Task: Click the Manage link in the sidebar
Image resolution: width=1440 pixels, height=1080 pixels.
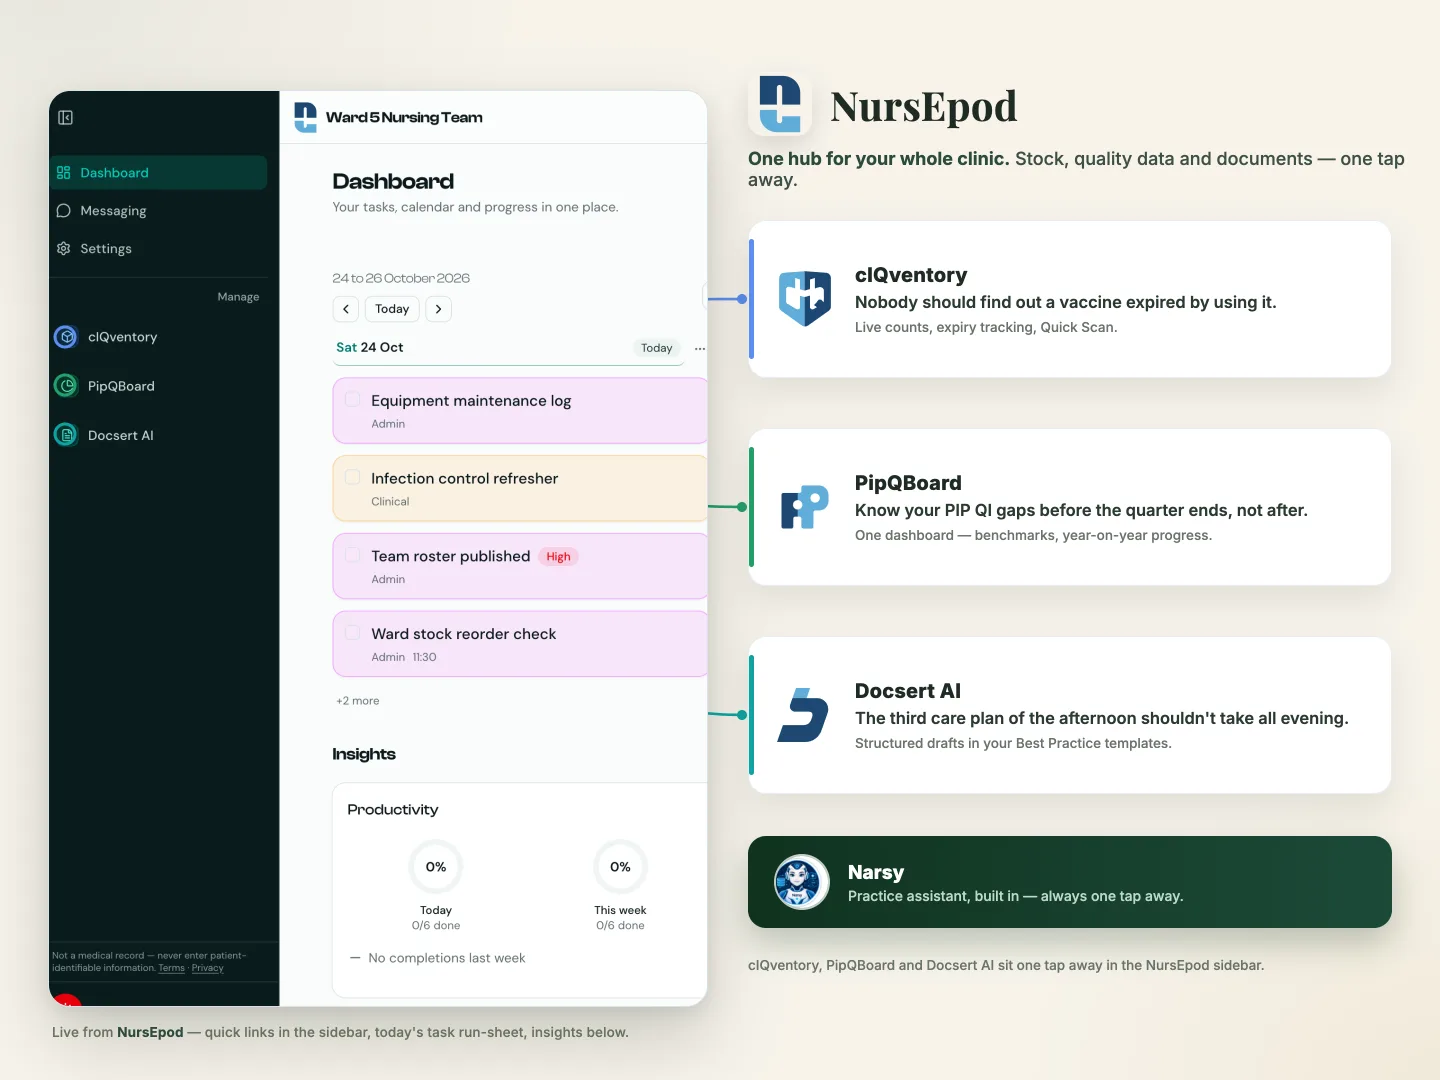Action: click(238, 297)
